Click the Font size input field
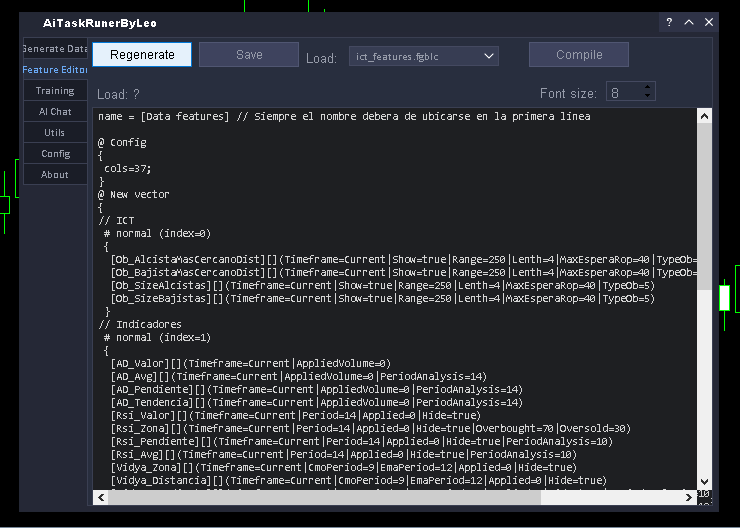740x528 pixels. 623,93
